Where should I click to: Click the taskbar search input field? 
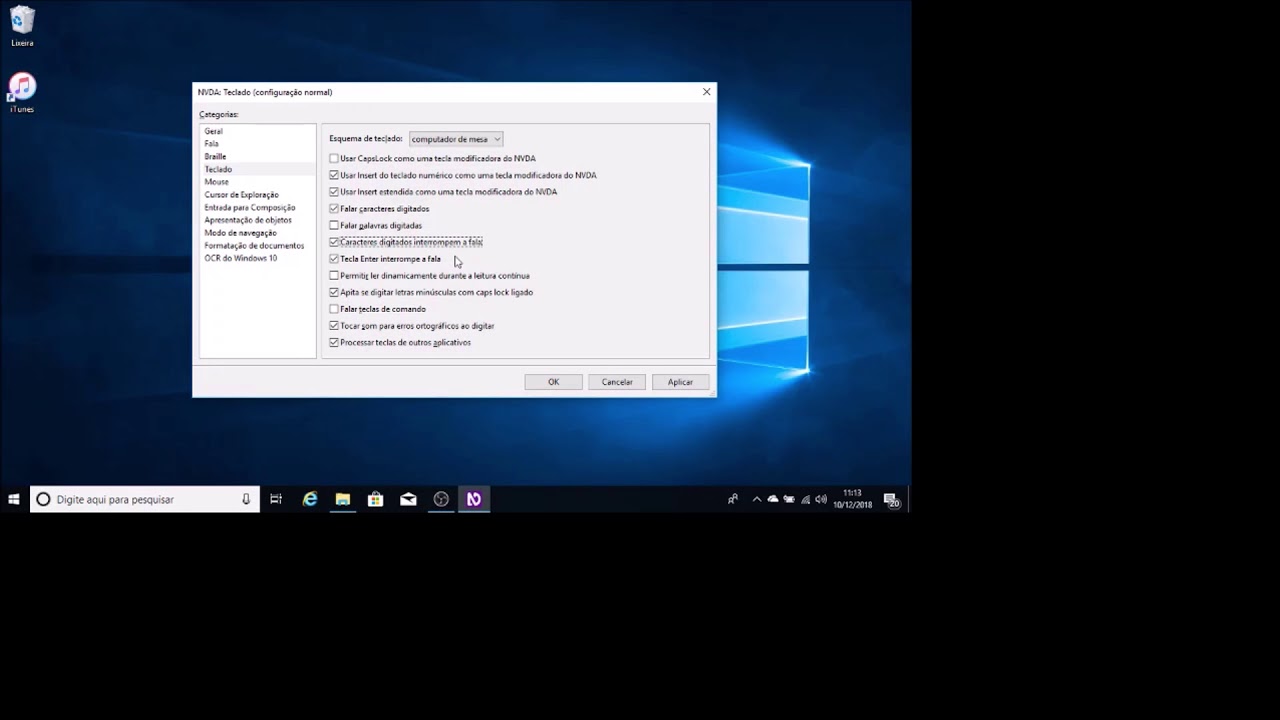pyautogui.click(x=145, y=499)
